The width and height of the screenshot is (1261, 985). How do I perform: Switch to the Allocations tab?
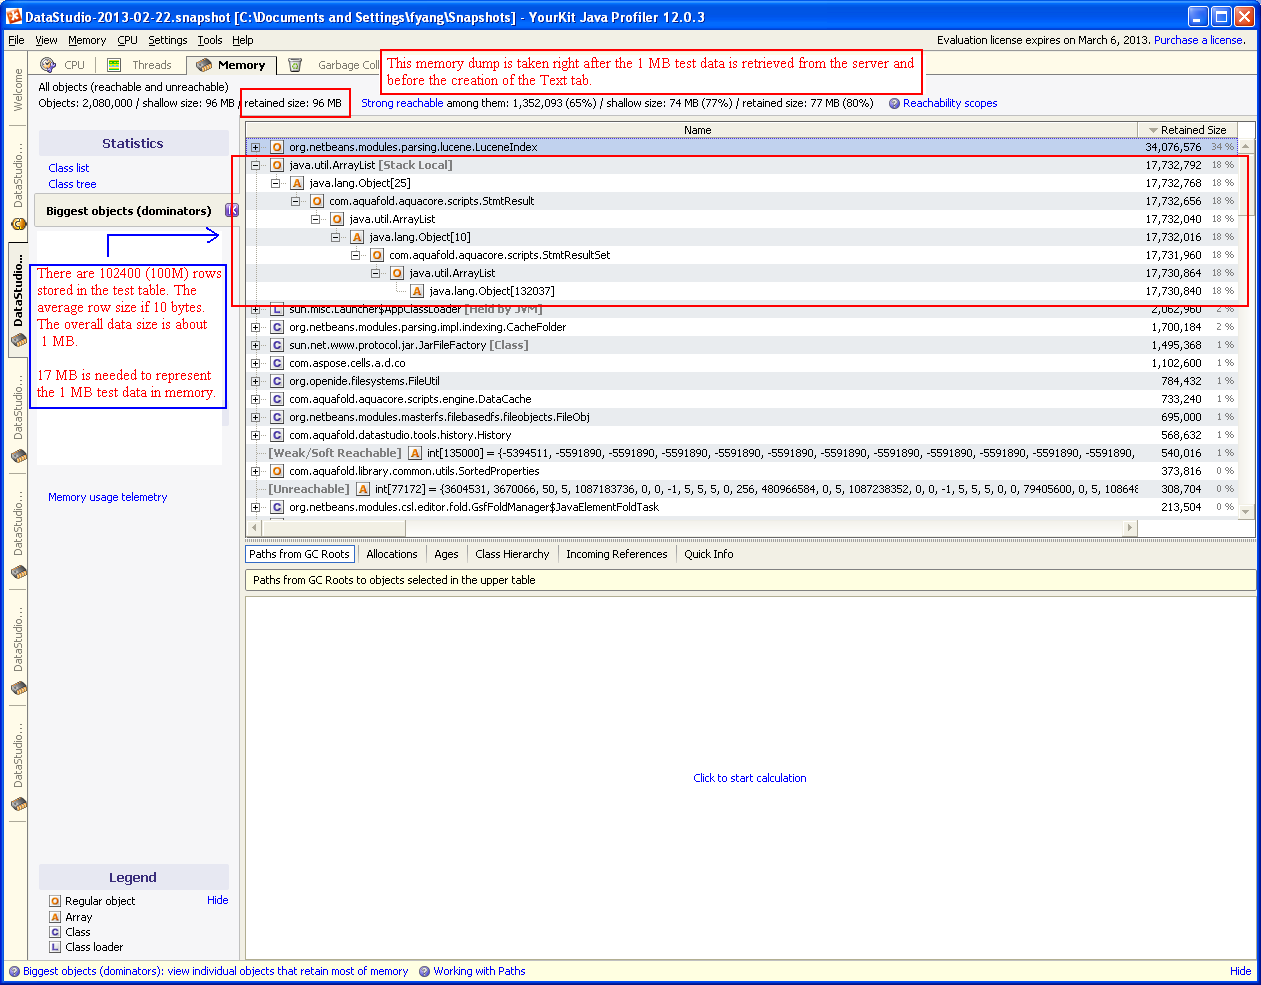tap(392, 554)
